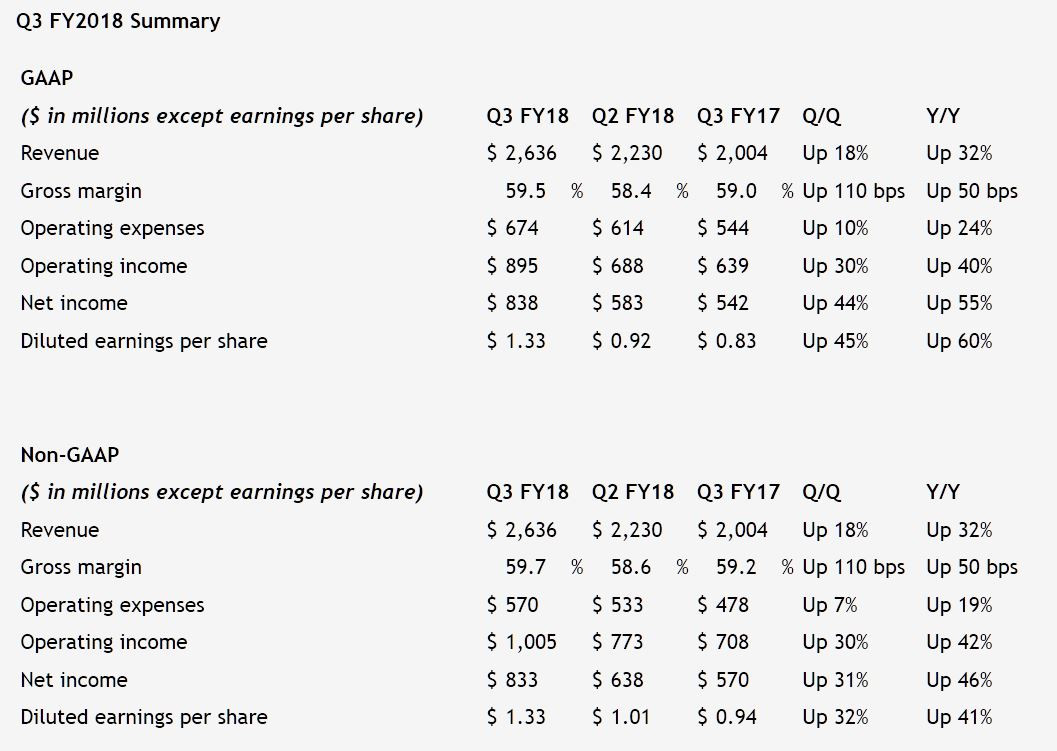
Task: Select GAAP net income Y/Y Up 55%
Action: (x=959, y=303)
